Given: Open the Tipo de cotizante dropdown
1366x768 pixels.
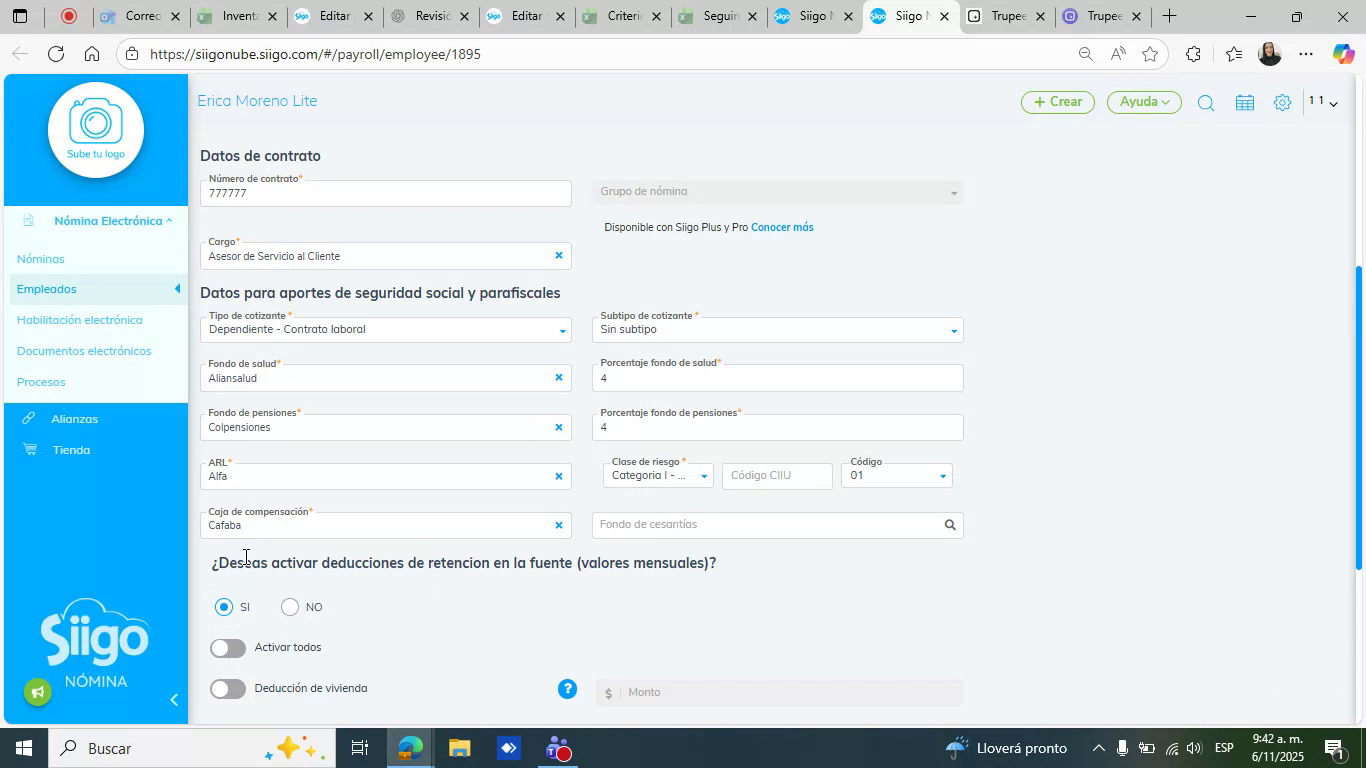Looking at the screenshot, I should pyautogui.click(x=386, y=329).
